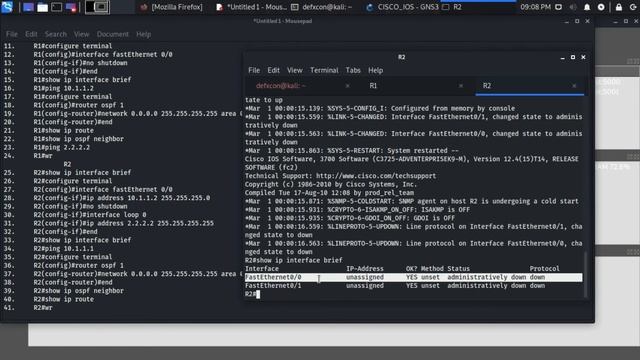This screenshot has height=360, width=640.
Task: Click the display settings tray icon
Action: (559, 7)
